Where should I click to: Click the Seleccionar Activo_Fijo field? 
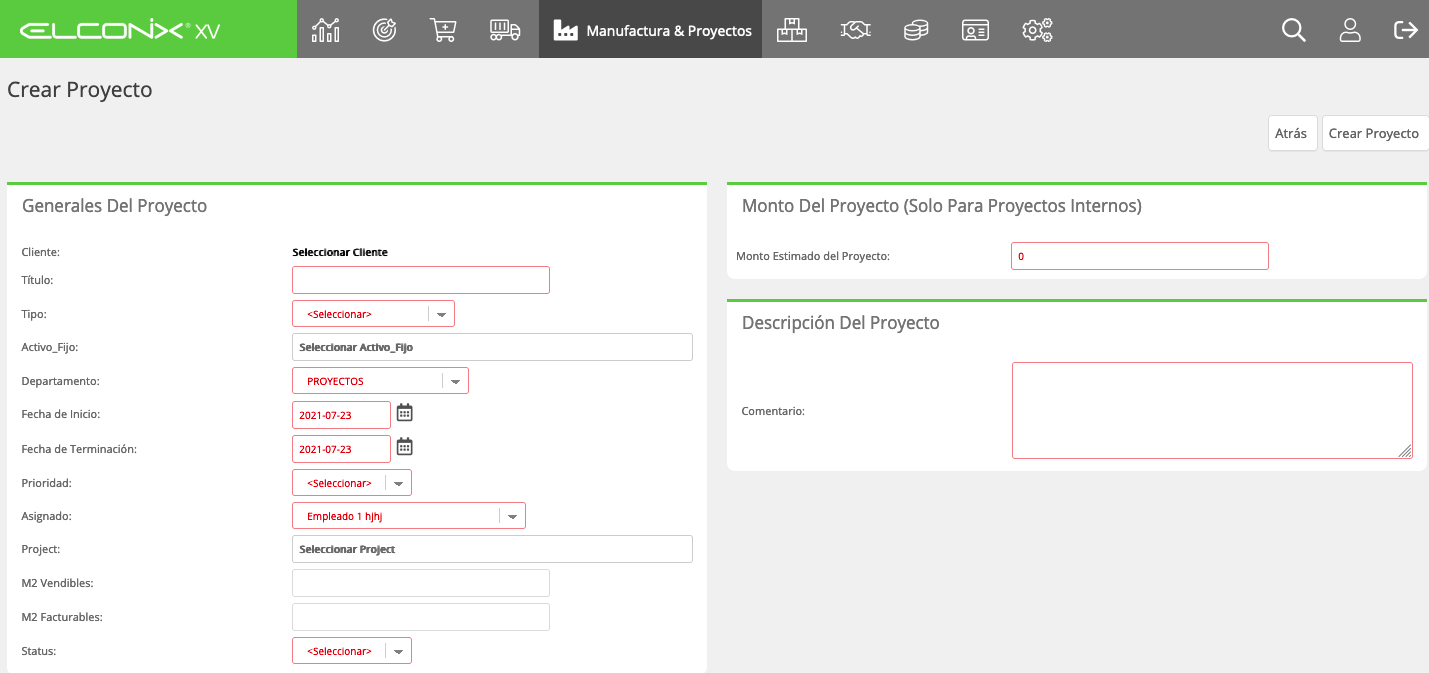point(492,347)
